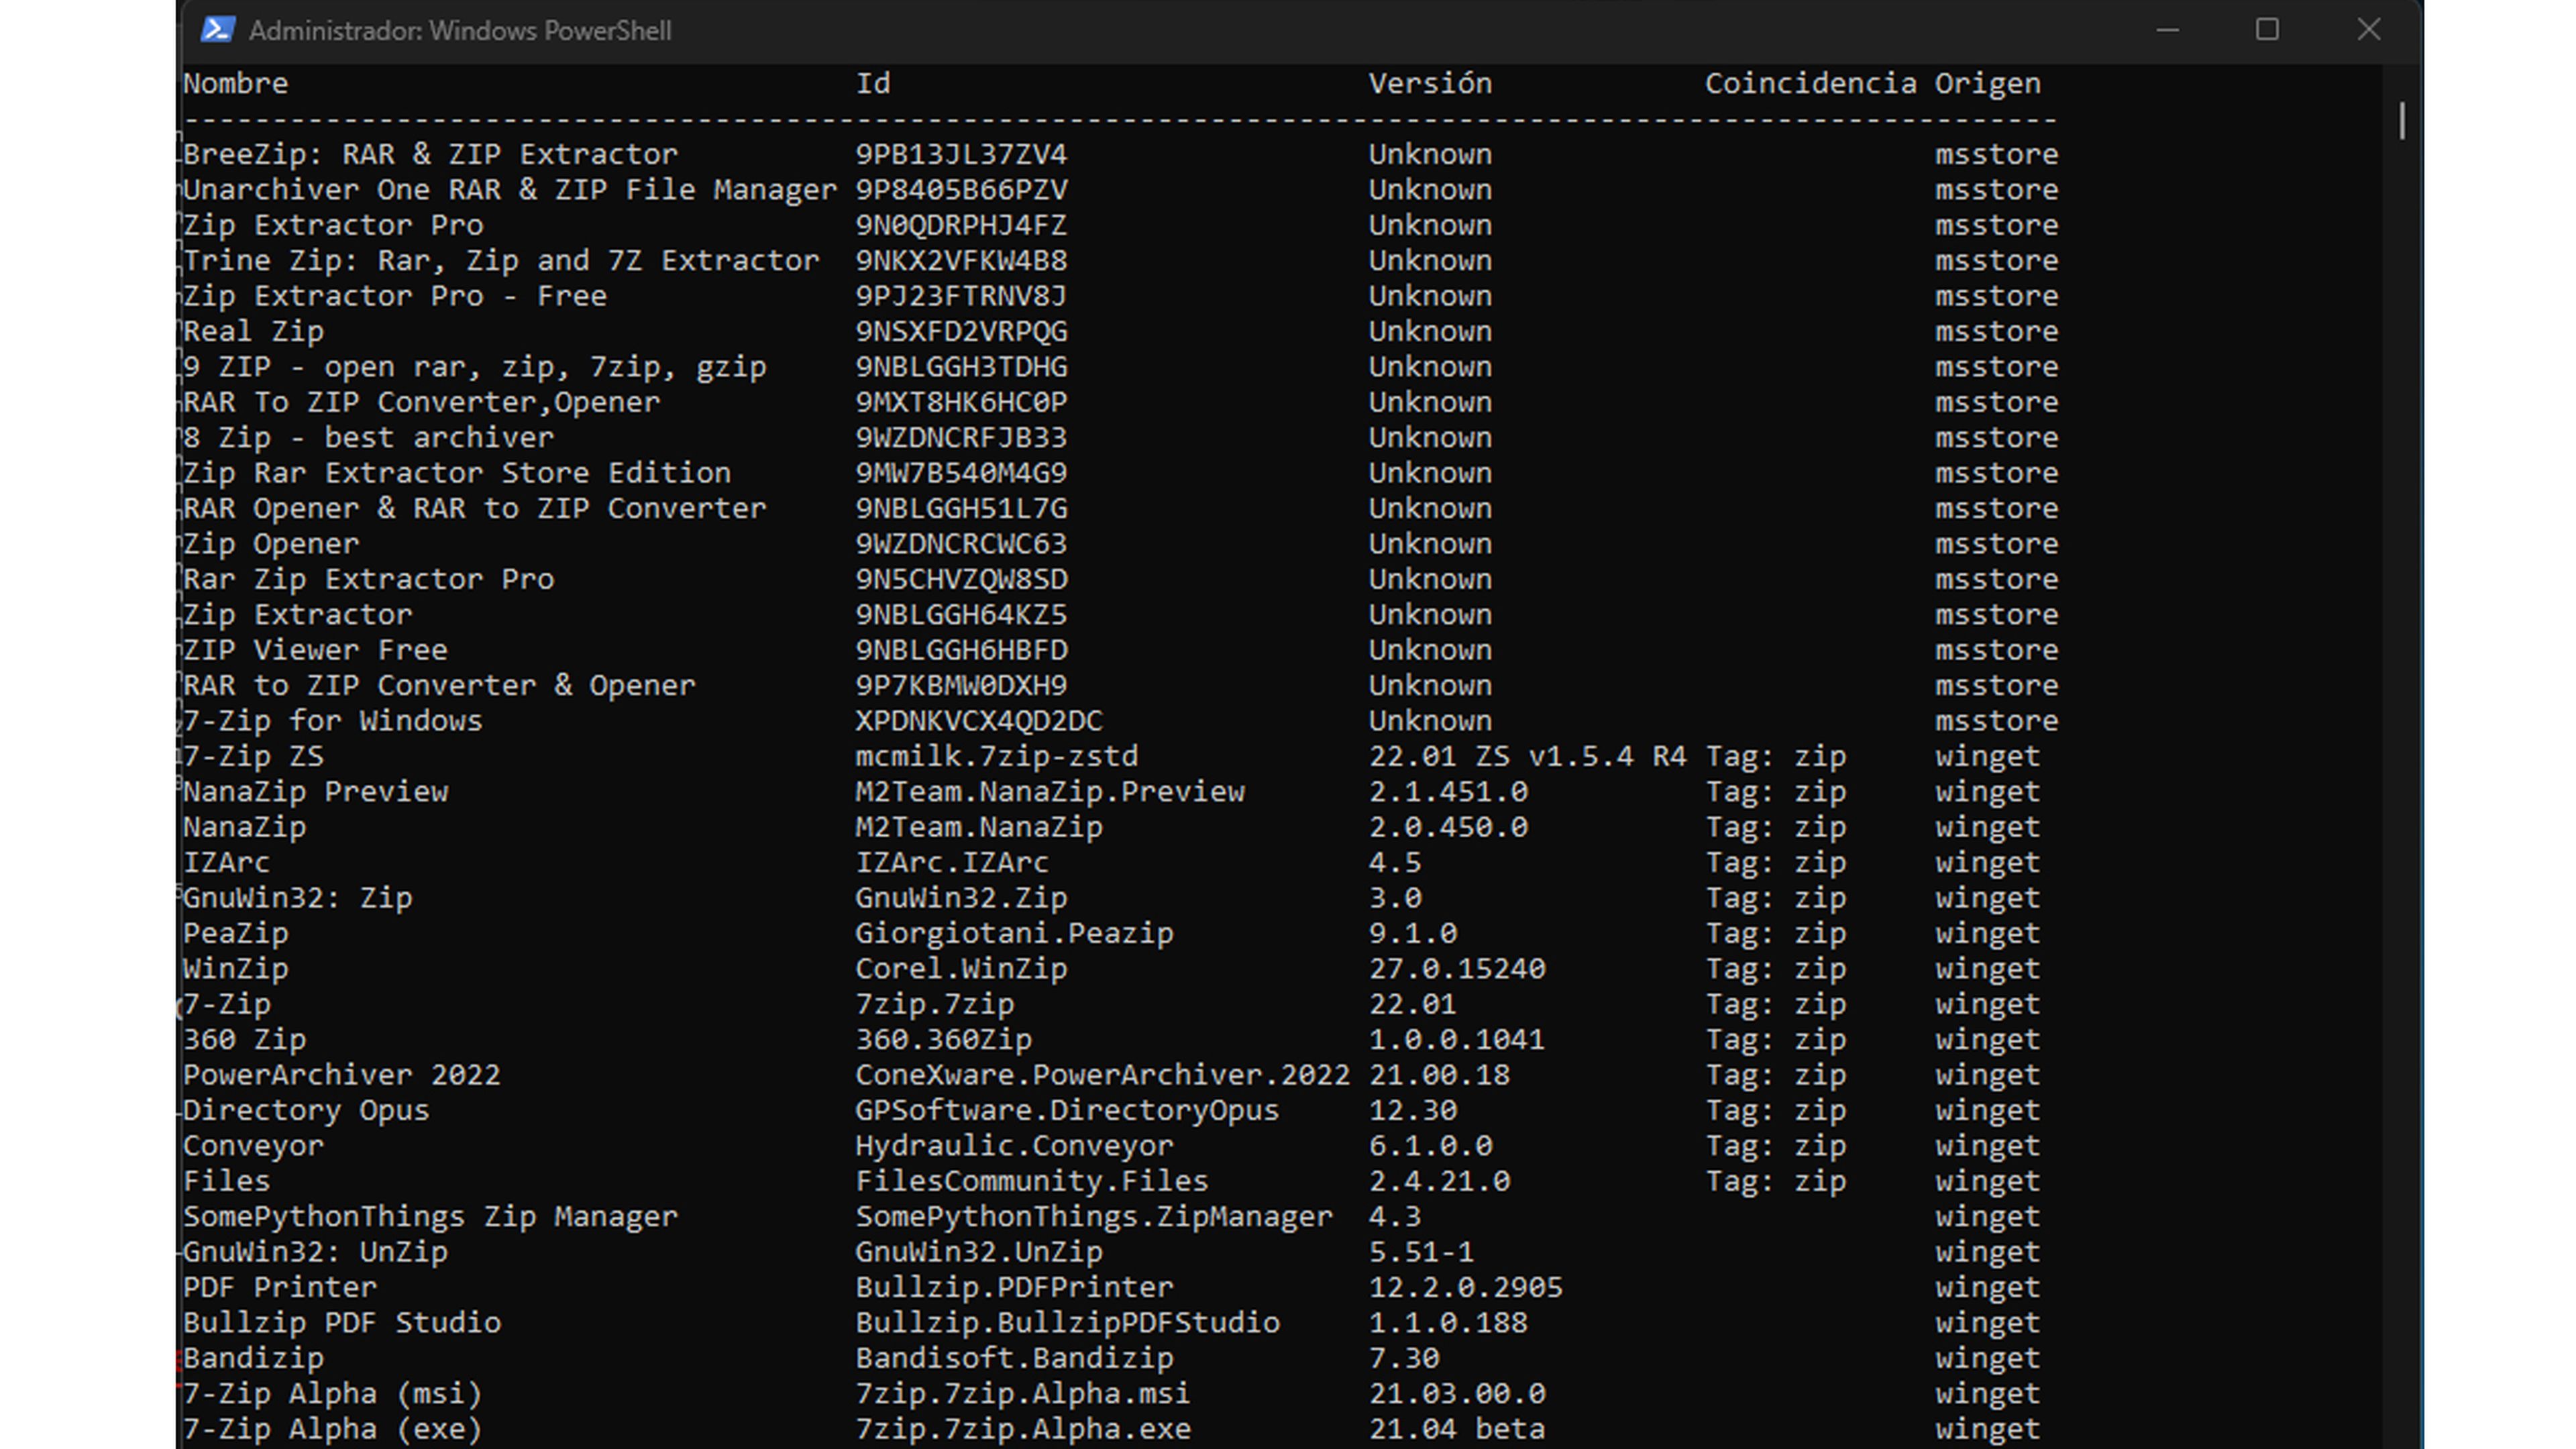Select the ID Hydraulic.Conveyor
Viewport: 2576px width, 1449px height.
1014,1146
